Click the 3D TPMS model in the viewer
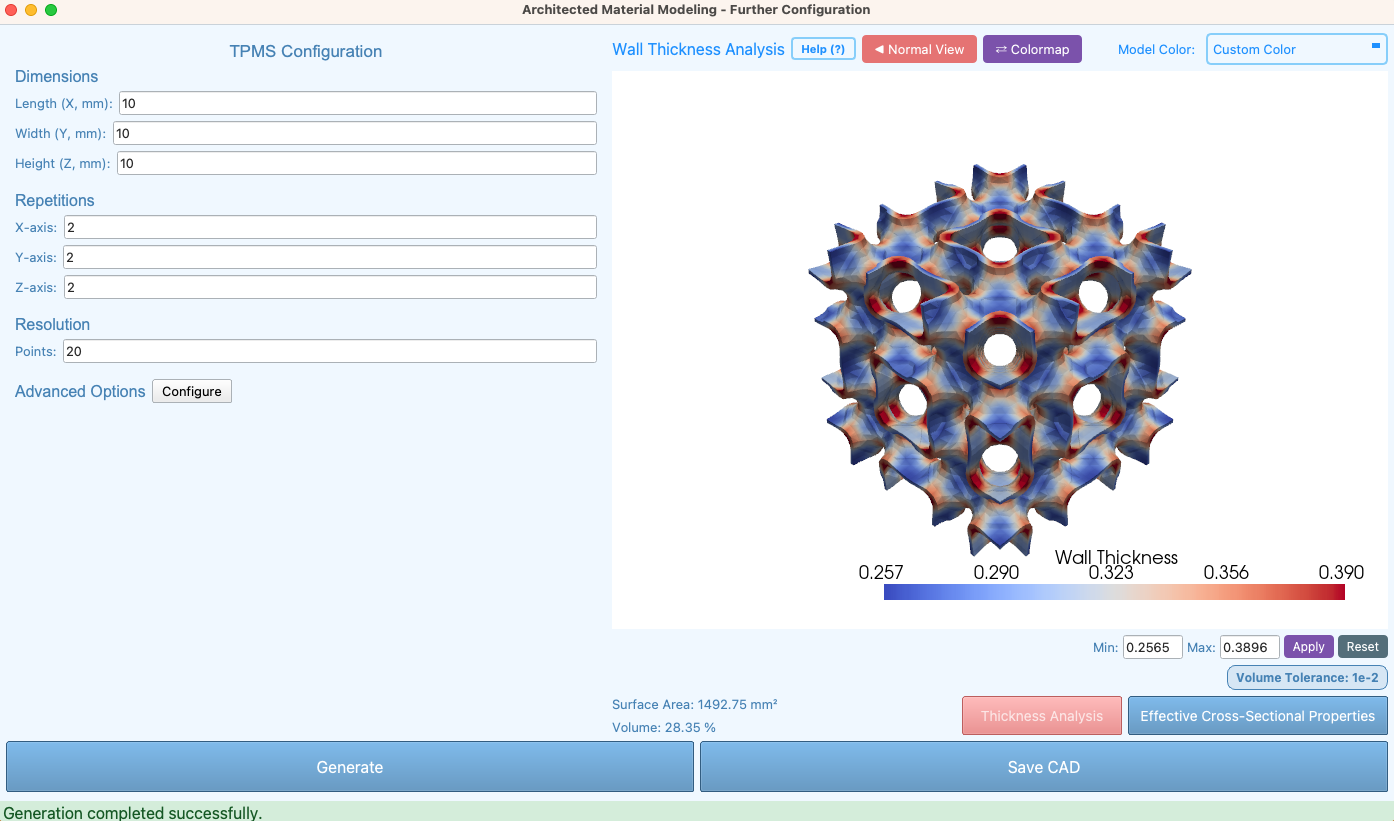This screenshot has height=821, width=1394. [999, 358]
